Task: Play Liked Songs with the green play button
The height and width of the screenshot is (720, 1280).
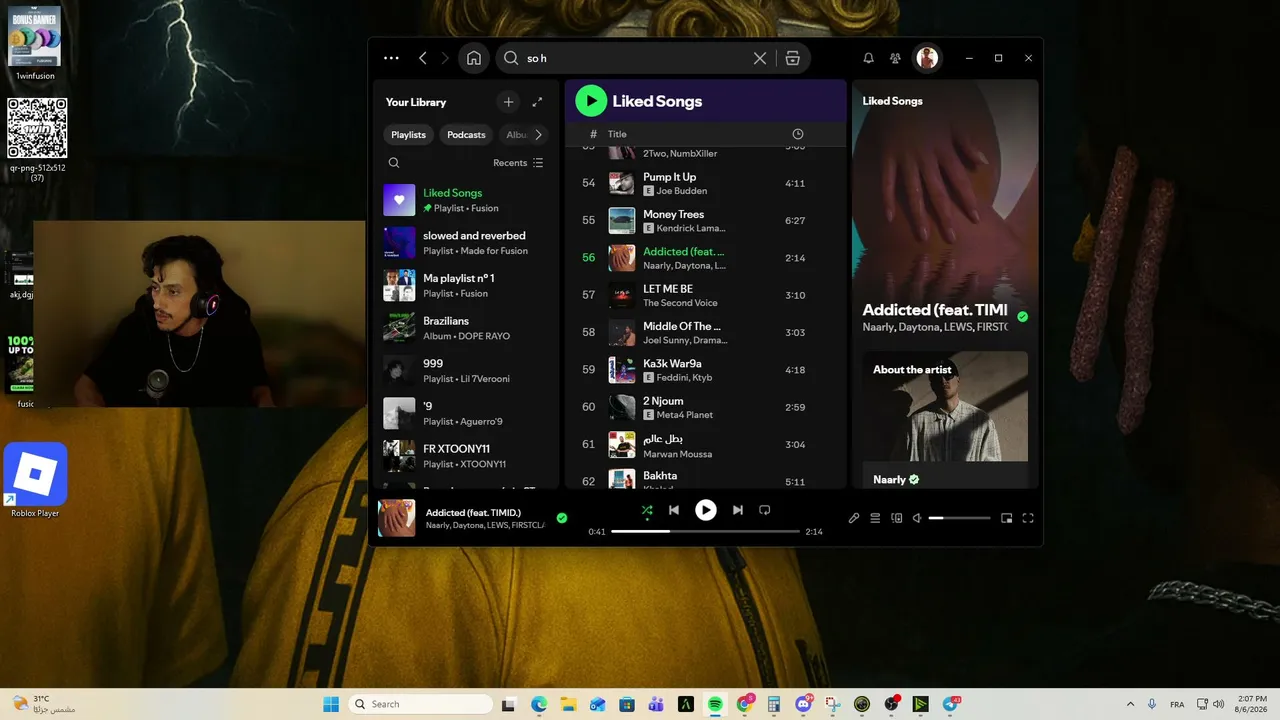Action: click(591, 101)
